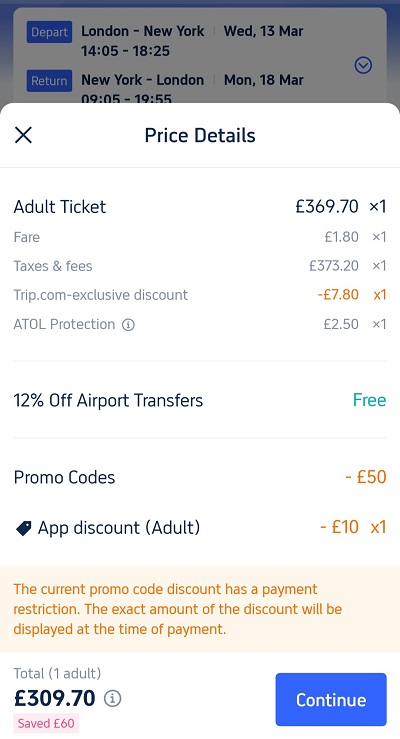Tap the £309.70 total amount

pos(55,698)
